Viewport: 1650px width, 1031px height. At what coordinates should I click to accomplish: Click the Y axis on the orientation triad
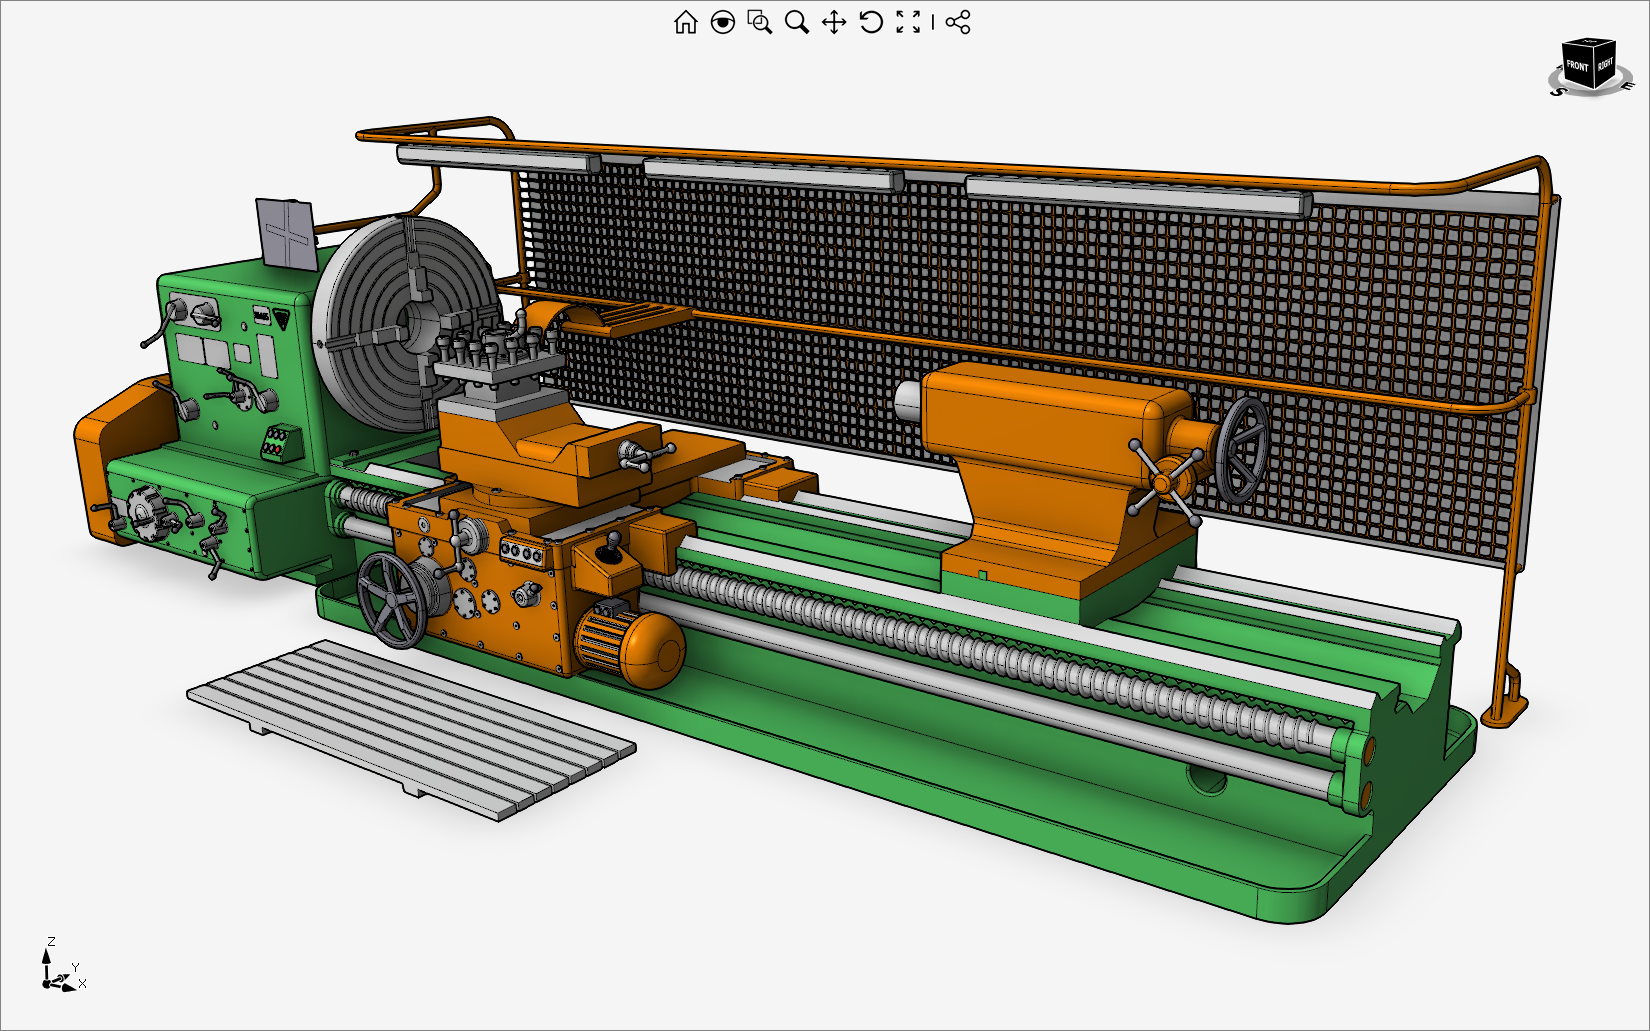click(x=75, y=969)
